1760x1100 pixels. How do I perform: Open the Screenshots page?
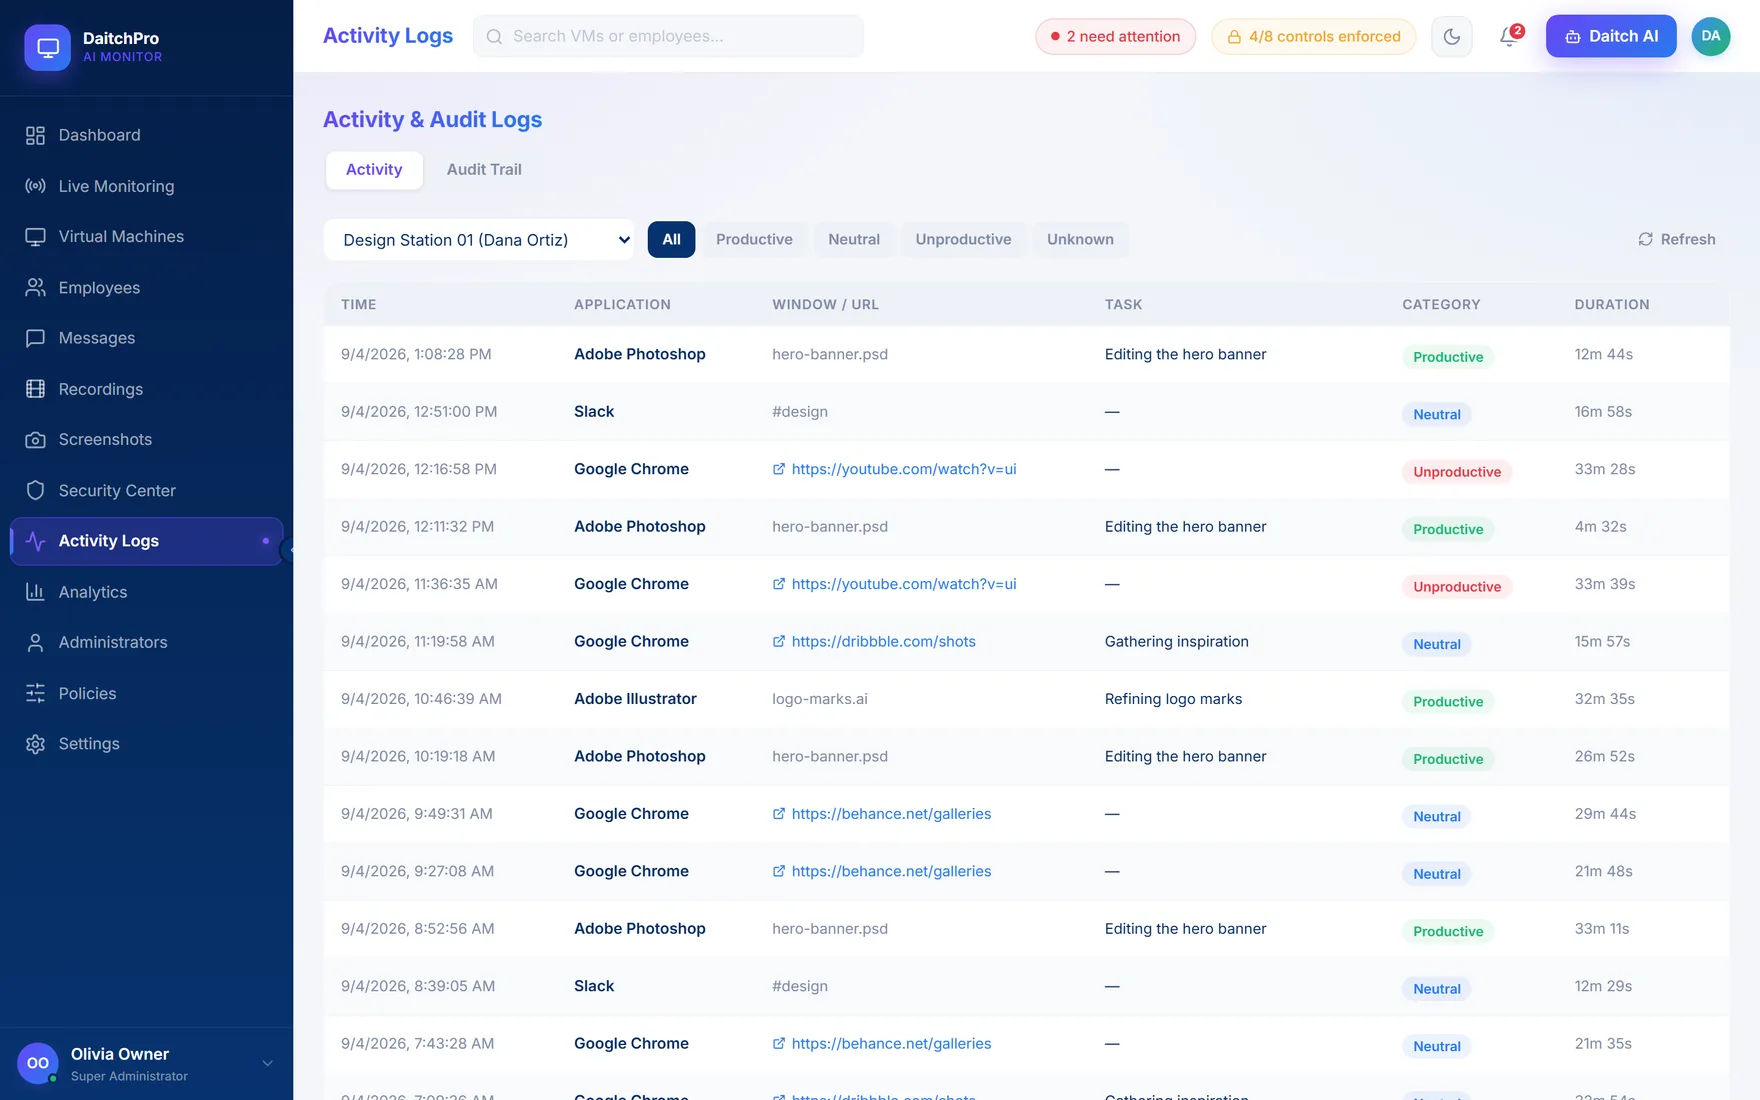click(147, 439)
